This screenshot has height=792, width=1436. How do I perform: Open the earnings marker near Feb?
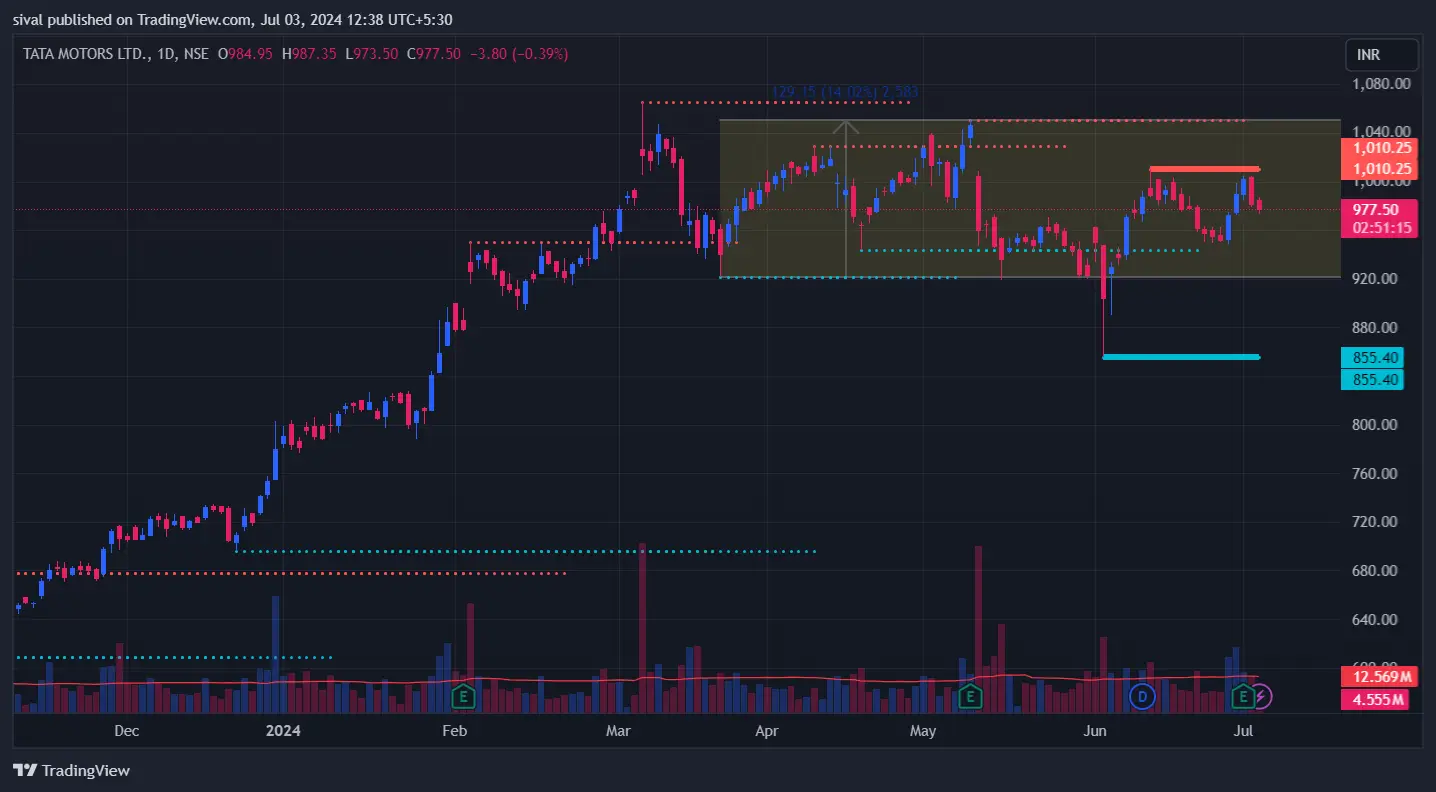(463, 696)
